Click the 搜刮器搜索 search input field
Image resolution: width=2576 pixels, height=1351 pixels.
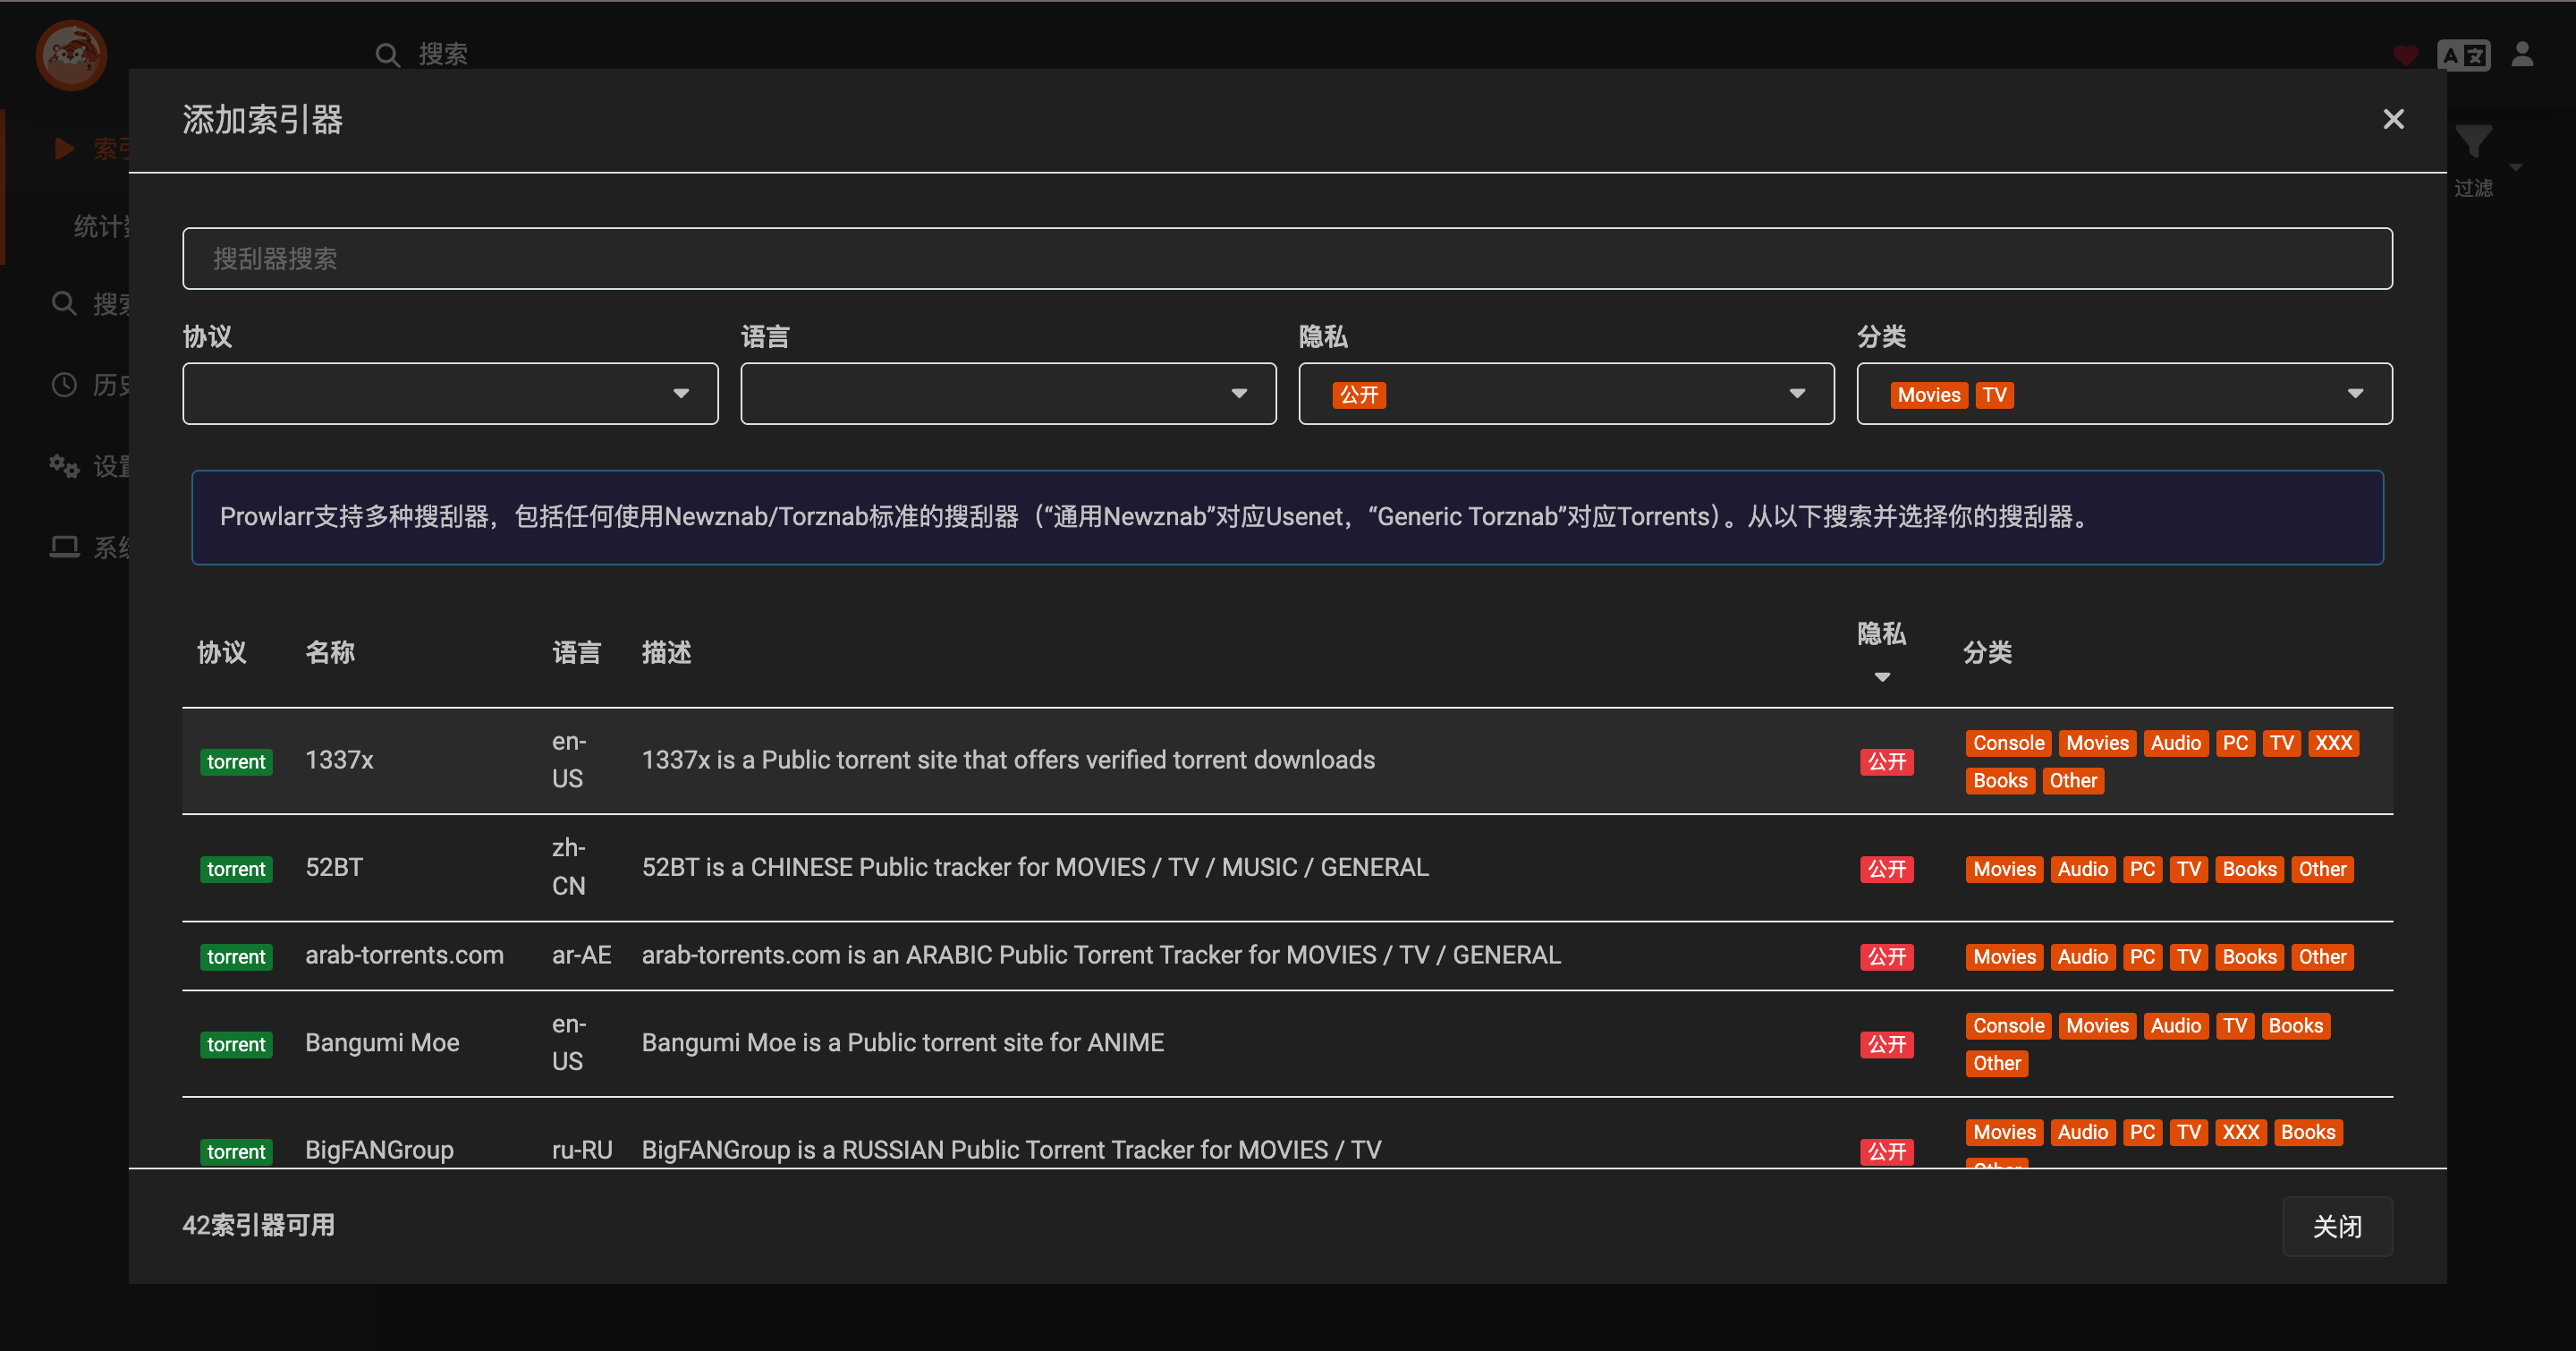click(1287, 259)
